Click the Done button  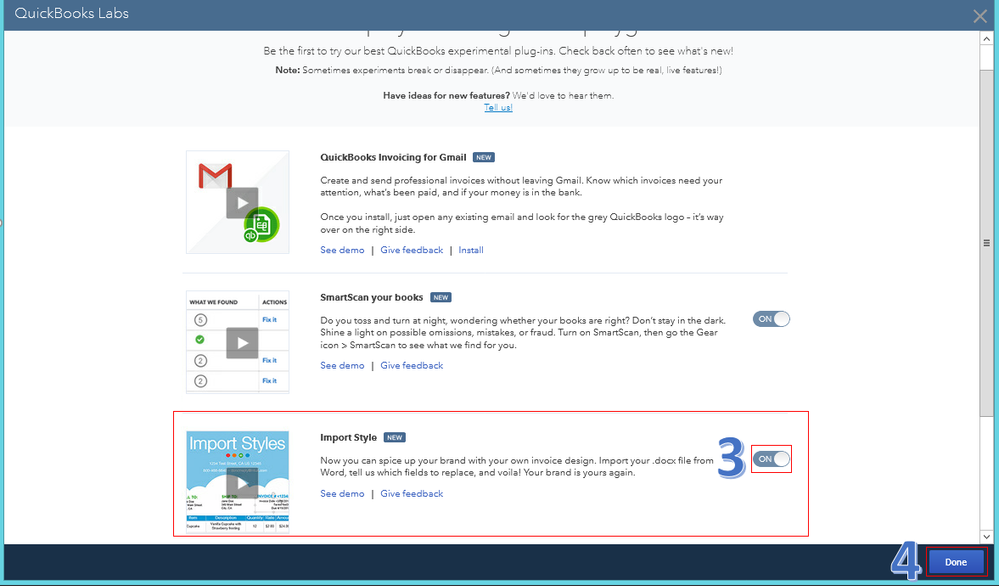point(956,562)
